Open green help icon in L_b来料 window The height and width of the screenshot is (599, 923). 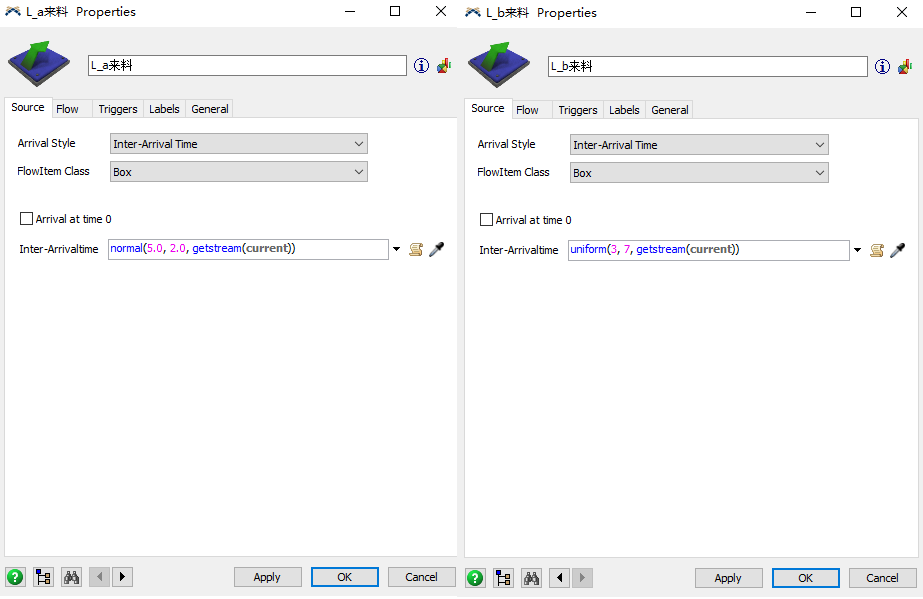pos(475,578)
